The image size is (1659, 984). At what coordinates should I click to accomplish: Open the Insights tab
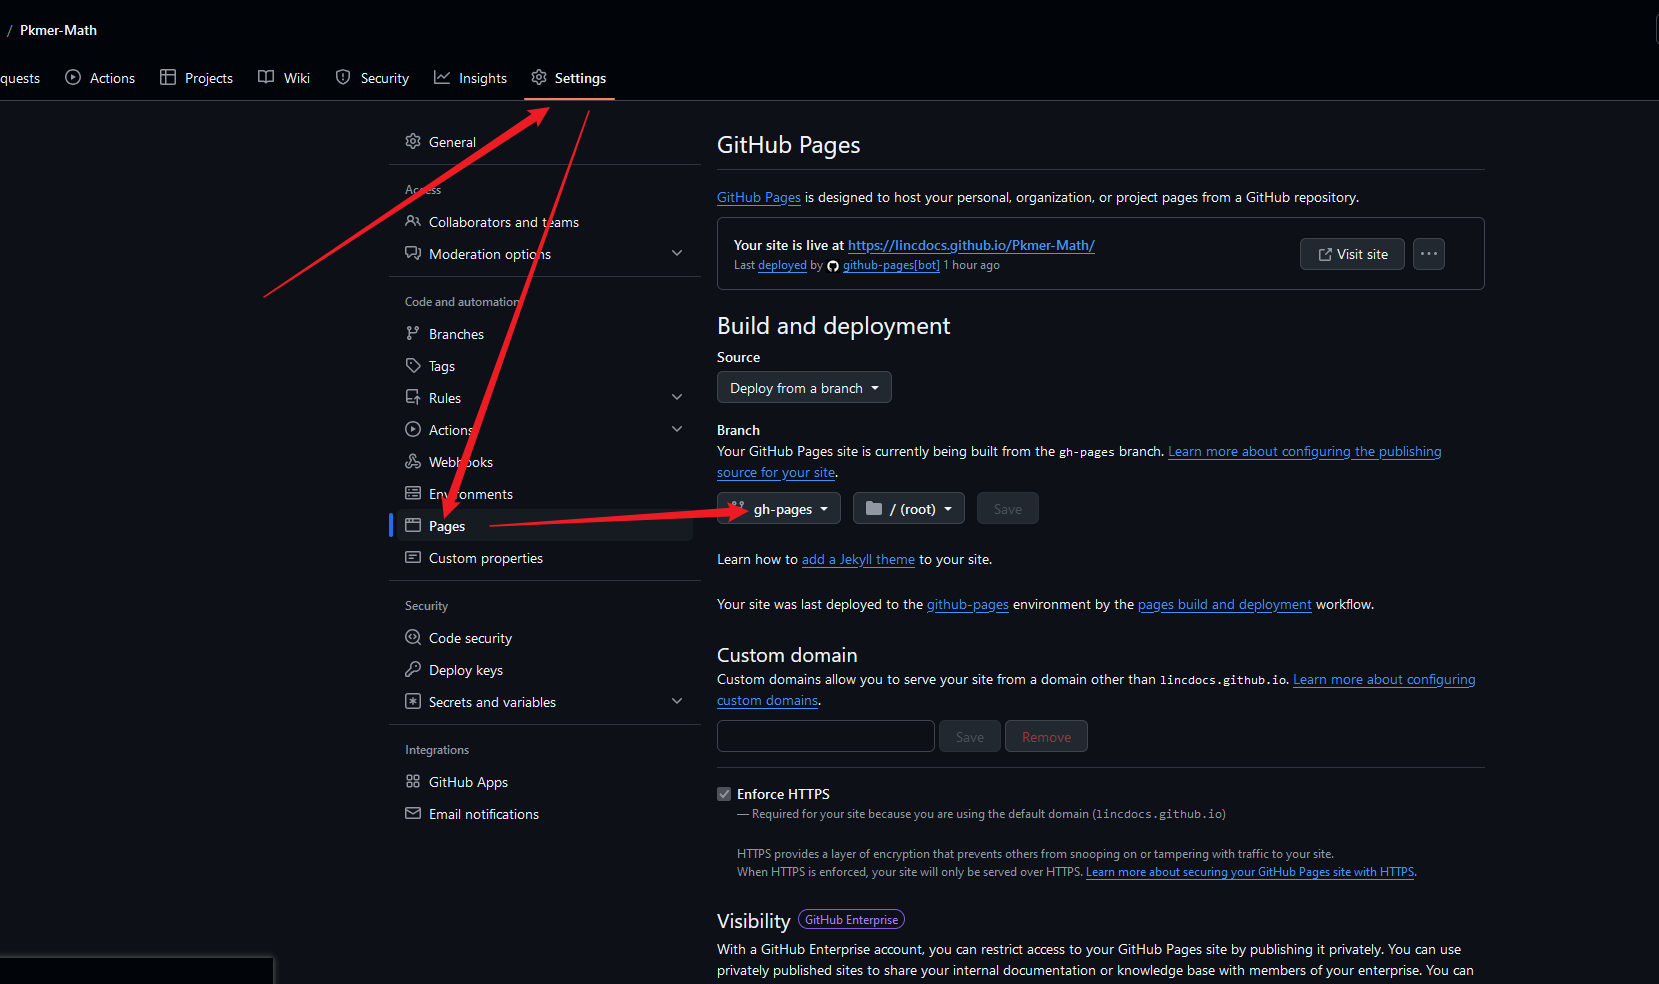pyautogui.click(x=470, y=78)
